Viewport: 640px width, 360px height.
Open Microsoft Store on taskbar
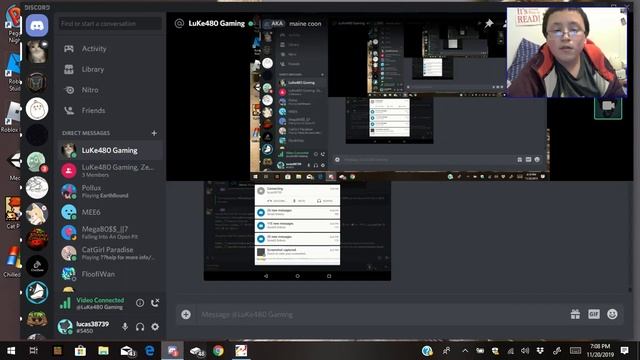80,351
